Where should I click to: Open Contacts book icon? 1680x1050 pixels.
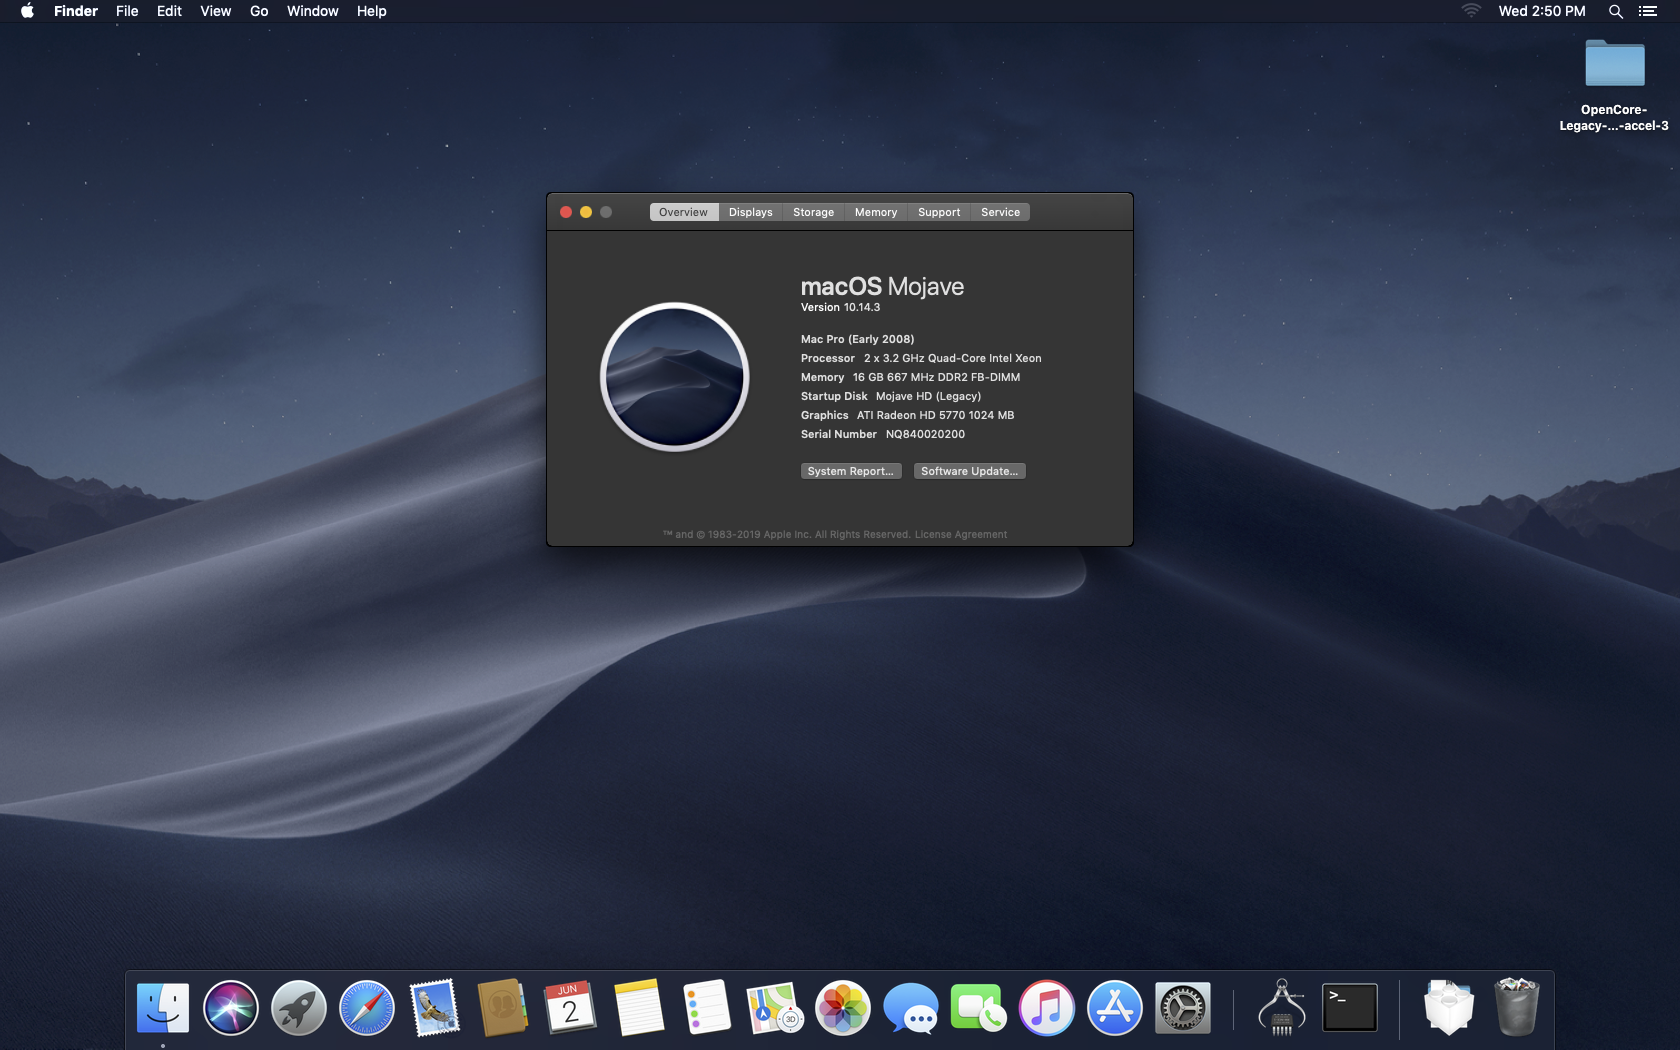tap(502, 1008)
